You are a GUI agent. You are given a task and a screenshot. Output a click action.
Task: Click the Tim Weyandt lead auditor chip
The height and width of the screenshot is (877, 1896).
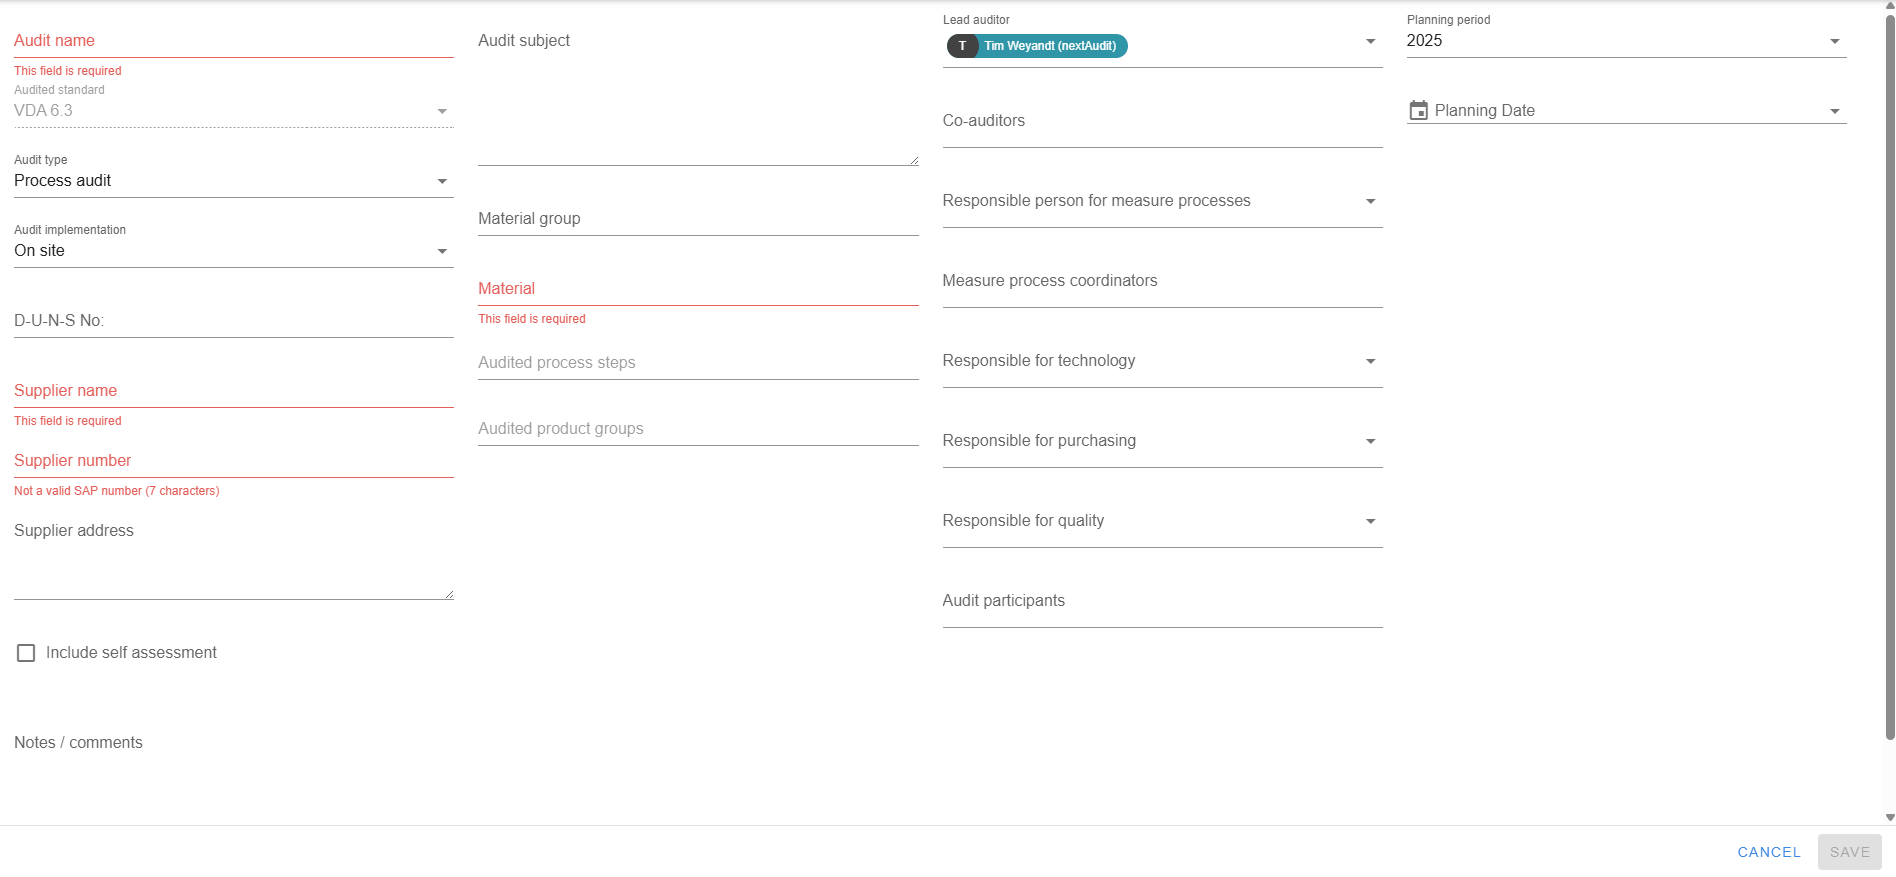pos(1049,46)
